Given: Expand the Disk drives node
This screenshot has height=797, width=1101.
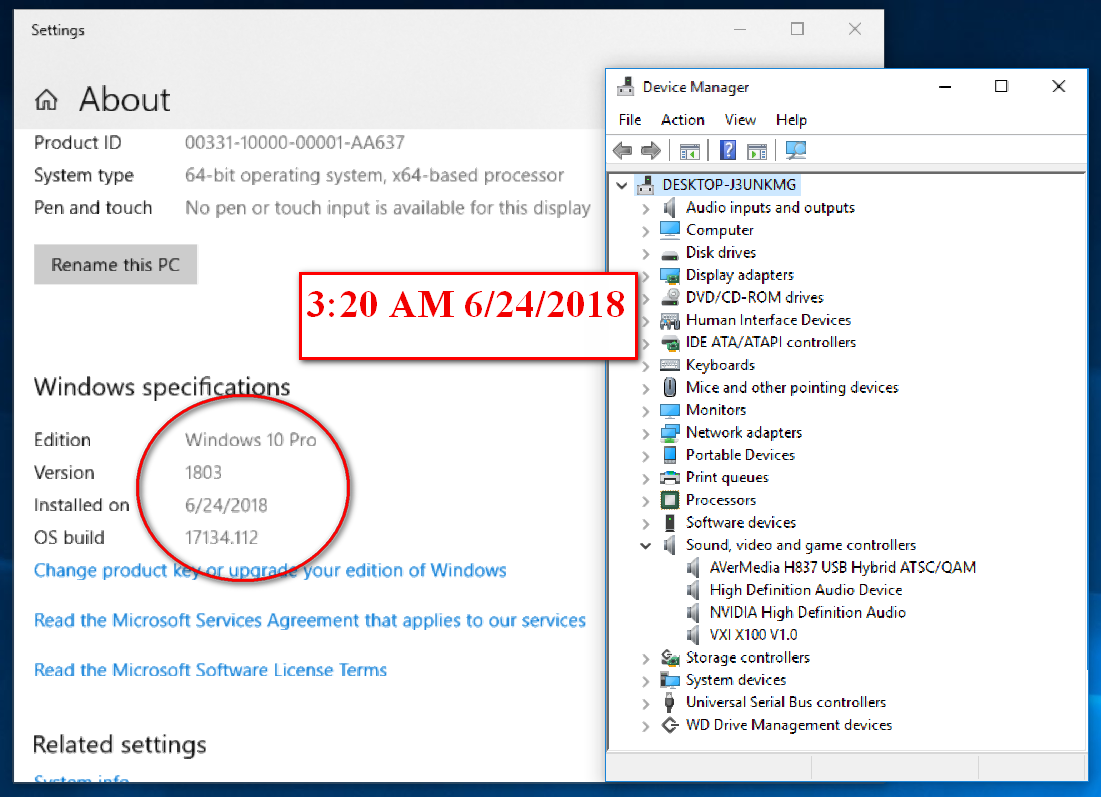Looking at the screenshot, I should [645, 253].
